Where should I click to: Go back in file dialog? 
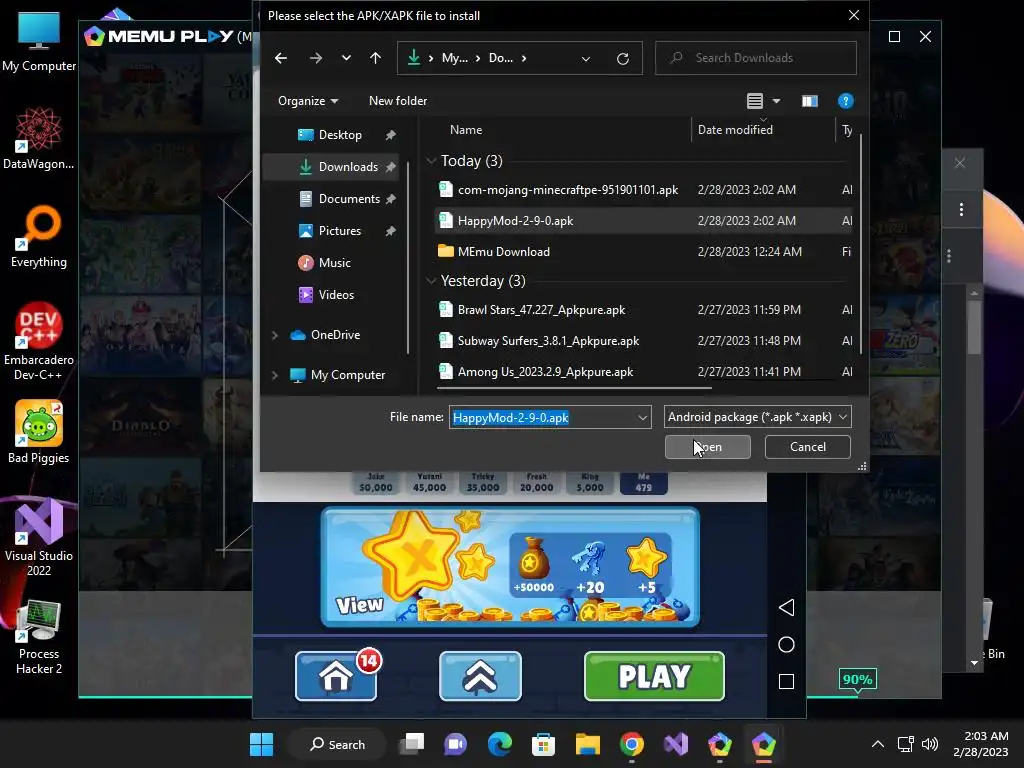pyautogui.click(x=281, y=58)
